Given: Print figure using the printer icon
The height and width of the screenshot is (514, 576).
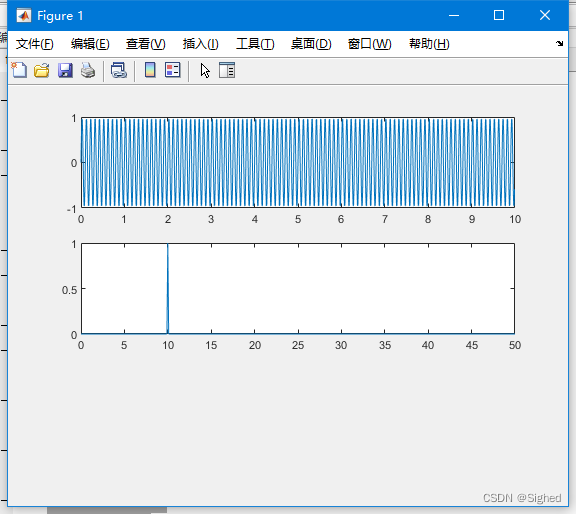Looking at the screenshot, I should click(88, 70).
